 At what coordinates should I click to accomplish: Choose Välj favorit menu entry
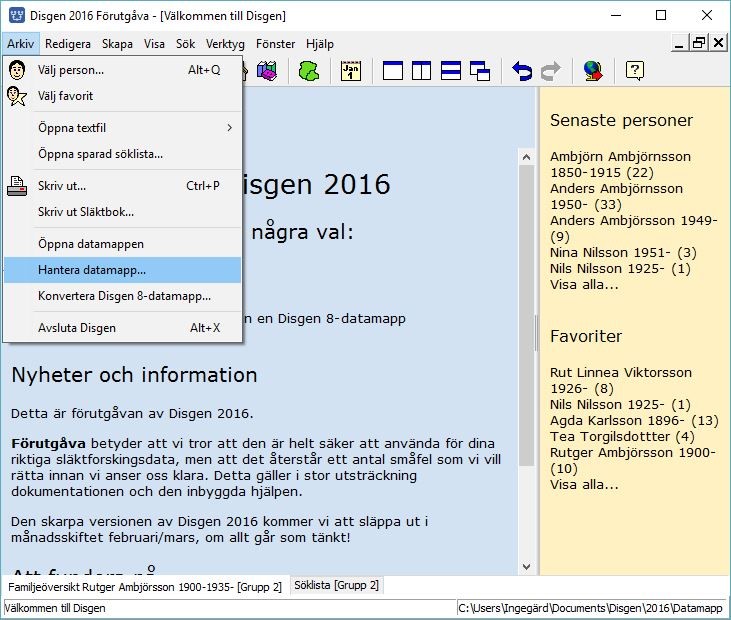(x=123, y=96)
